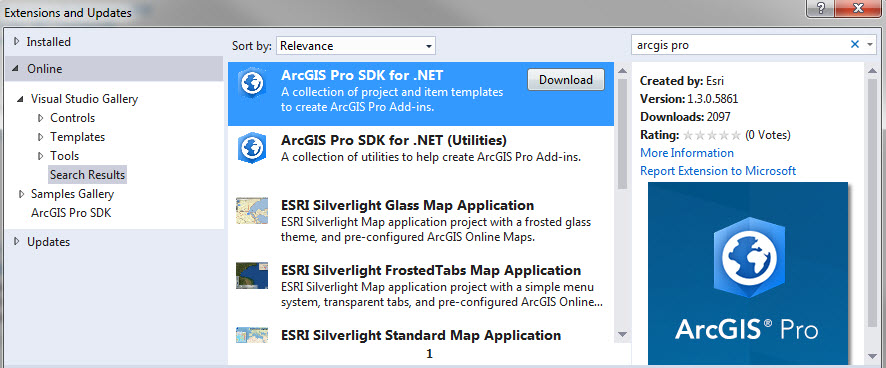Download the ArcGIS Pro SDK for .NET

[566, 80]
